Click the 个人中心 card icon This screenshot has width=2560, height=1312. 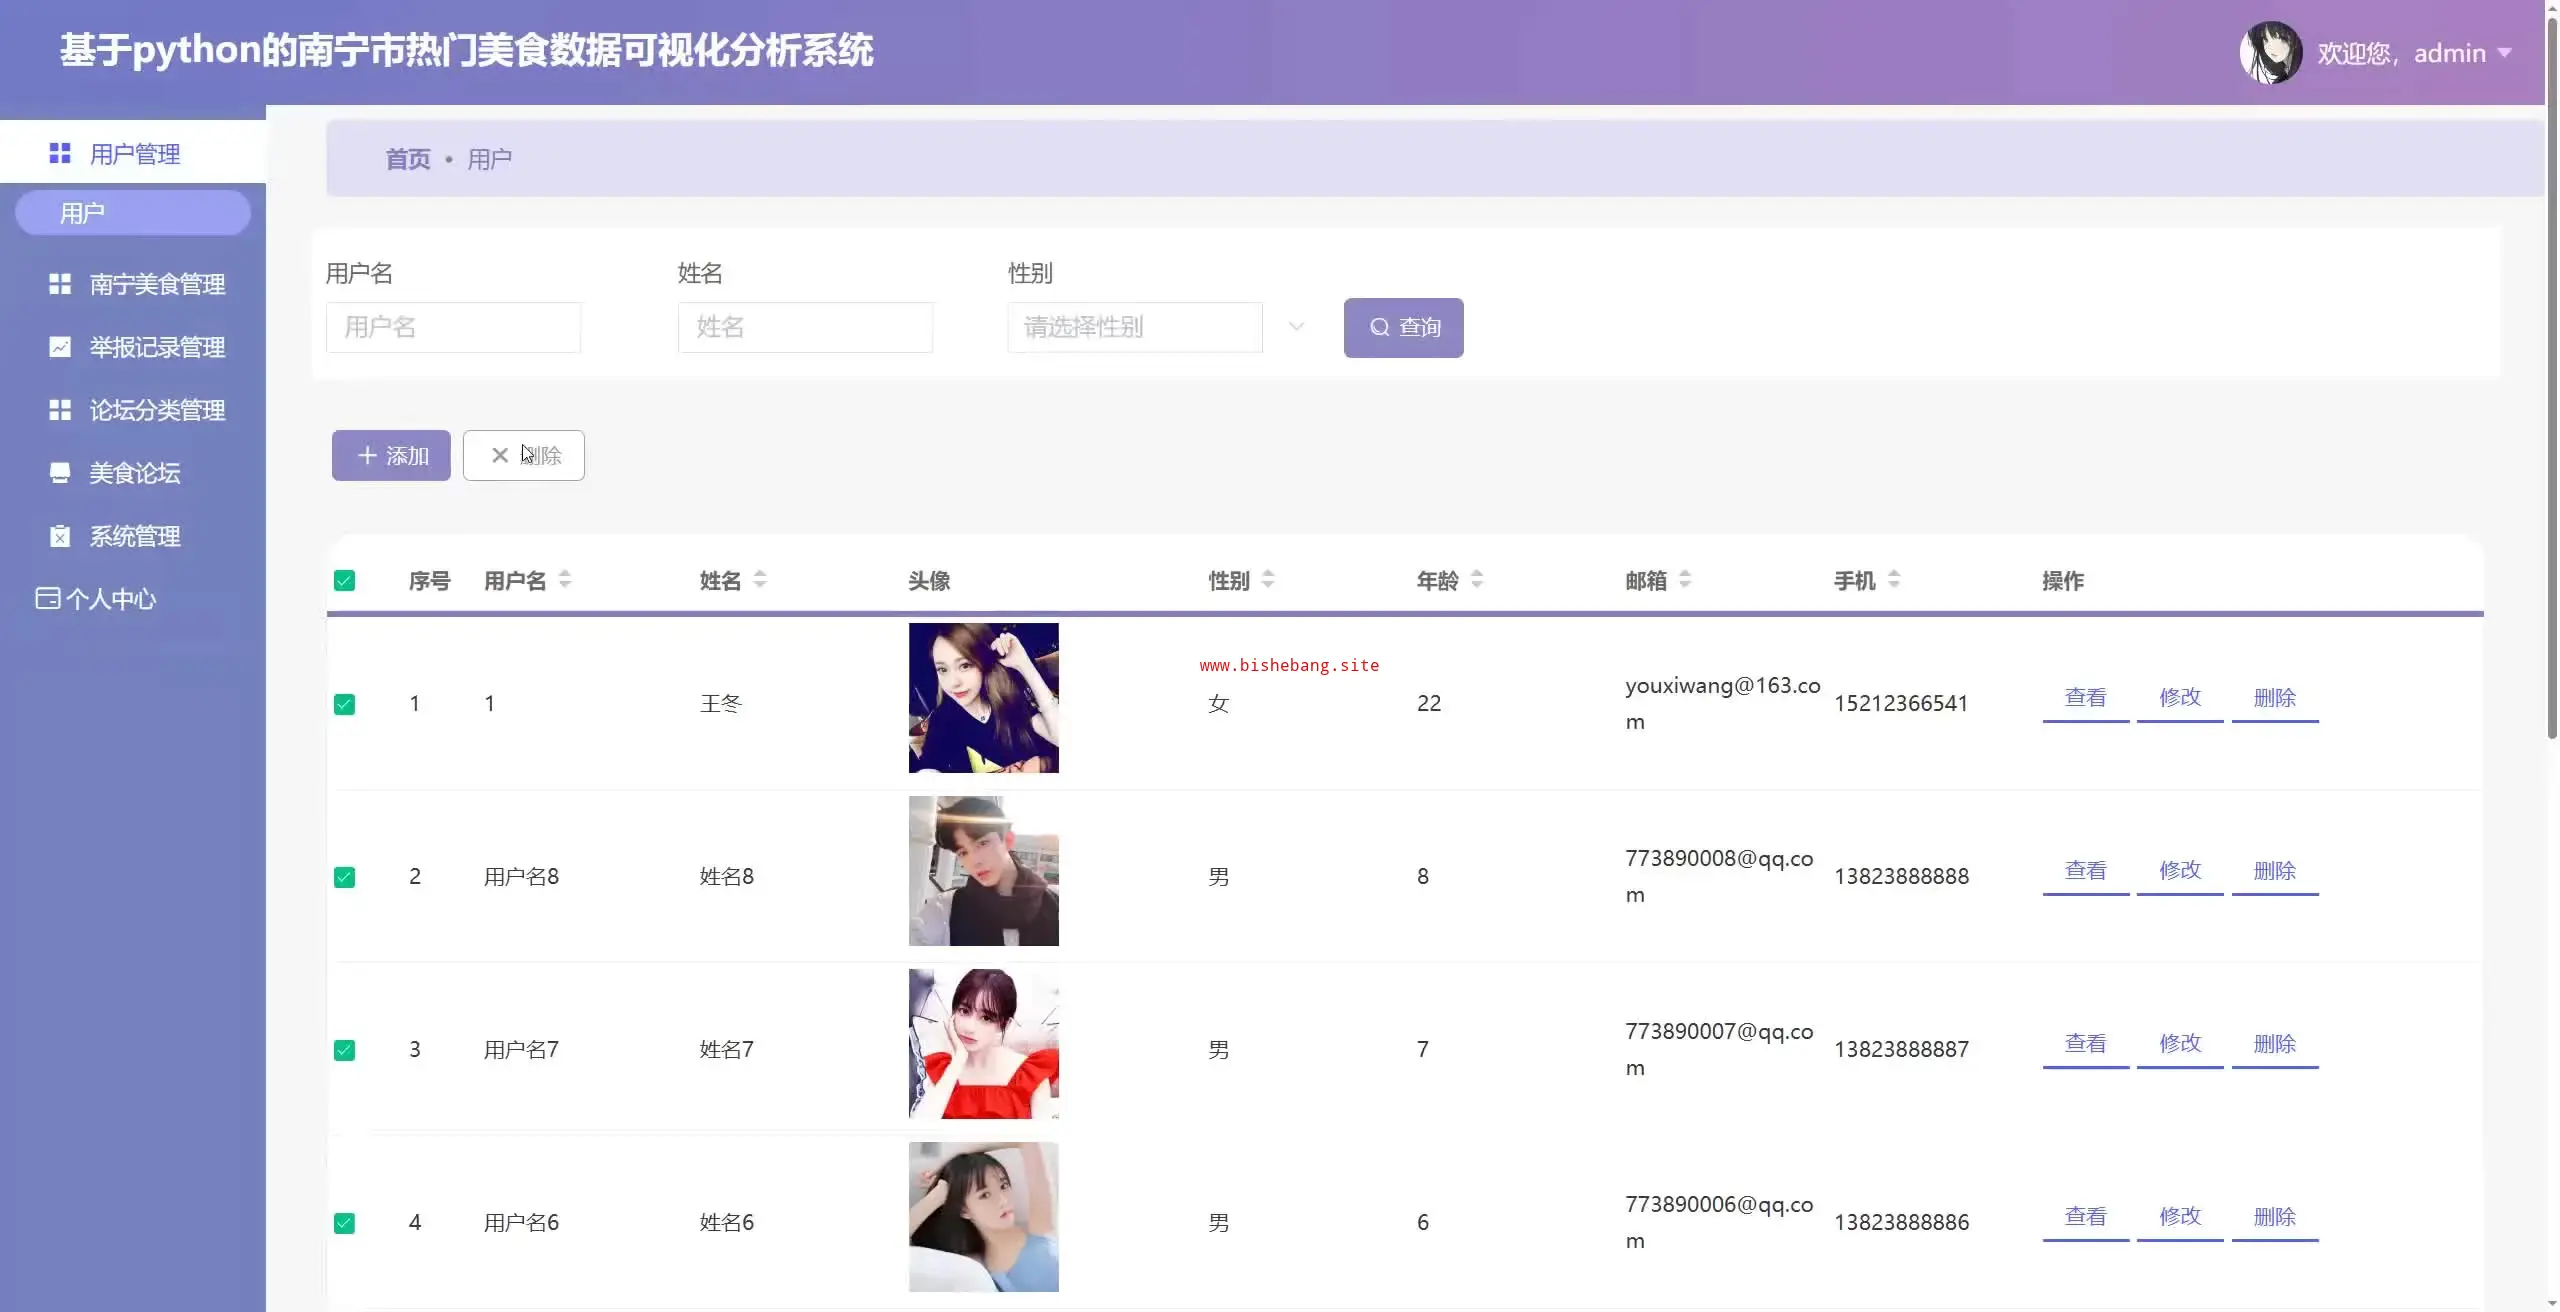47,598
